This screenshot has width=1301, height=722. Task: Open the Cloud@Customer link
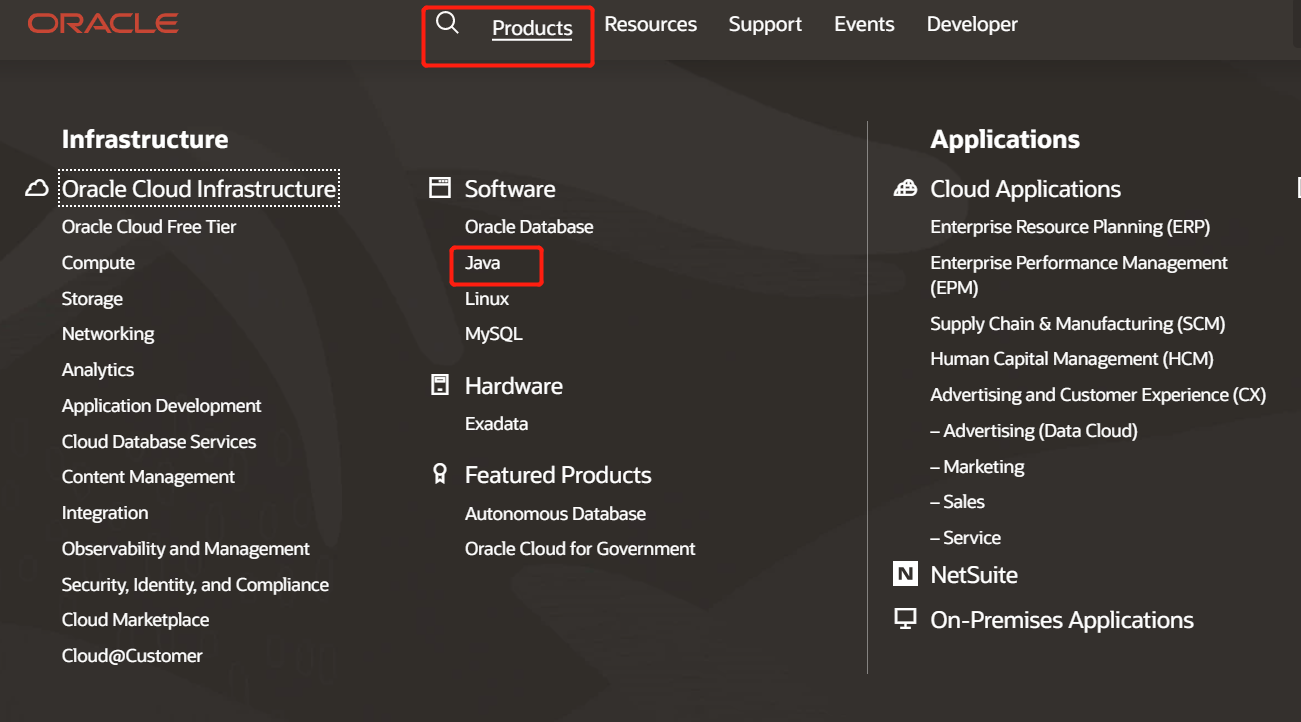[132, 656]
